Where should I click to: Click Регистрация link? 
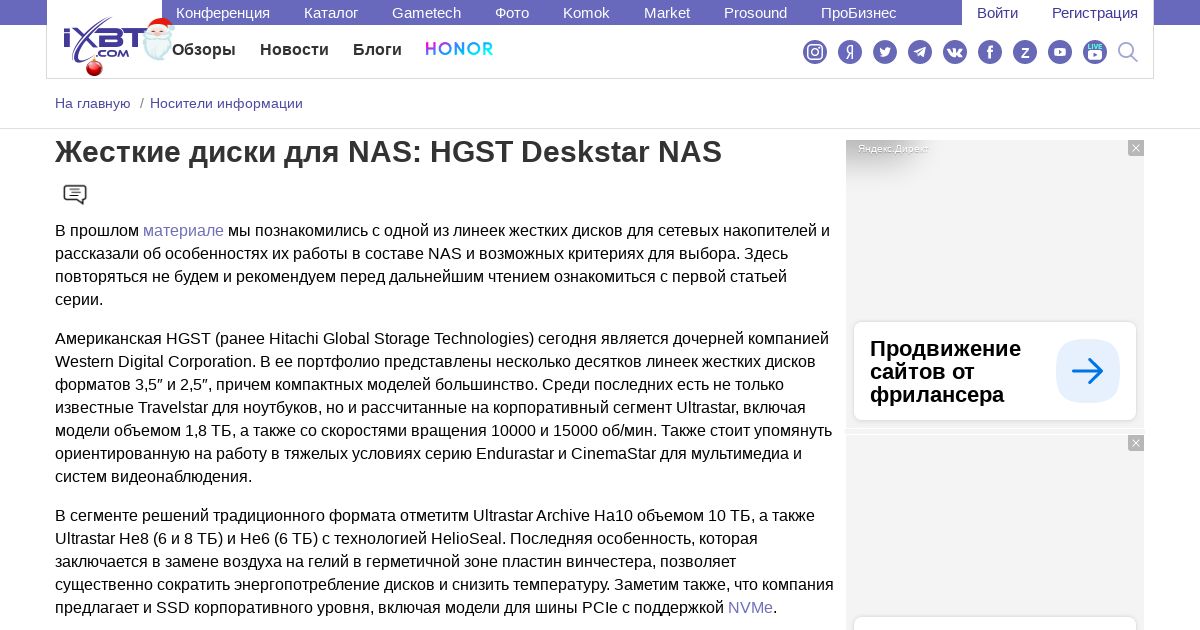[x=1095, y=13]
